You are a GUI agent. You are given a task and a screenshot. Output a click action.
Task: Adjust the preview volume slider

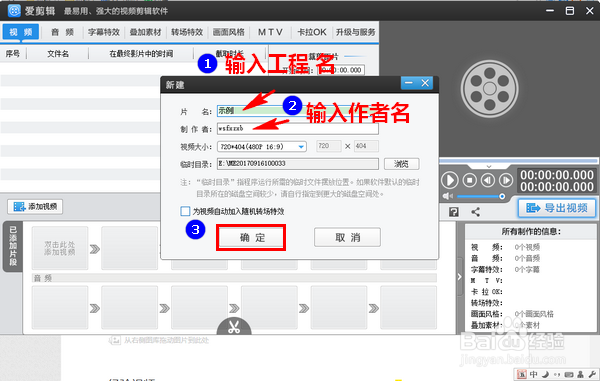[481, 196]
